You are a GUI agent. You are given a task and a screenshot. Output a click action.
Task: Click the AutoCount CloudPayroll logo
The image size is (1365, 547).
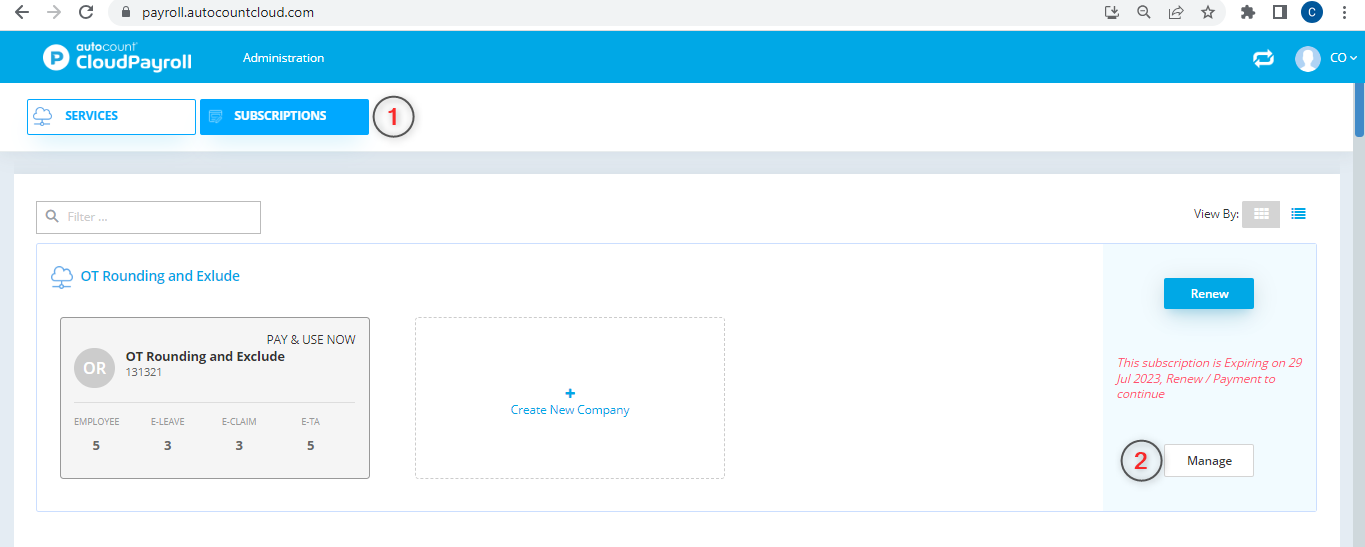[x=117, y=57]
